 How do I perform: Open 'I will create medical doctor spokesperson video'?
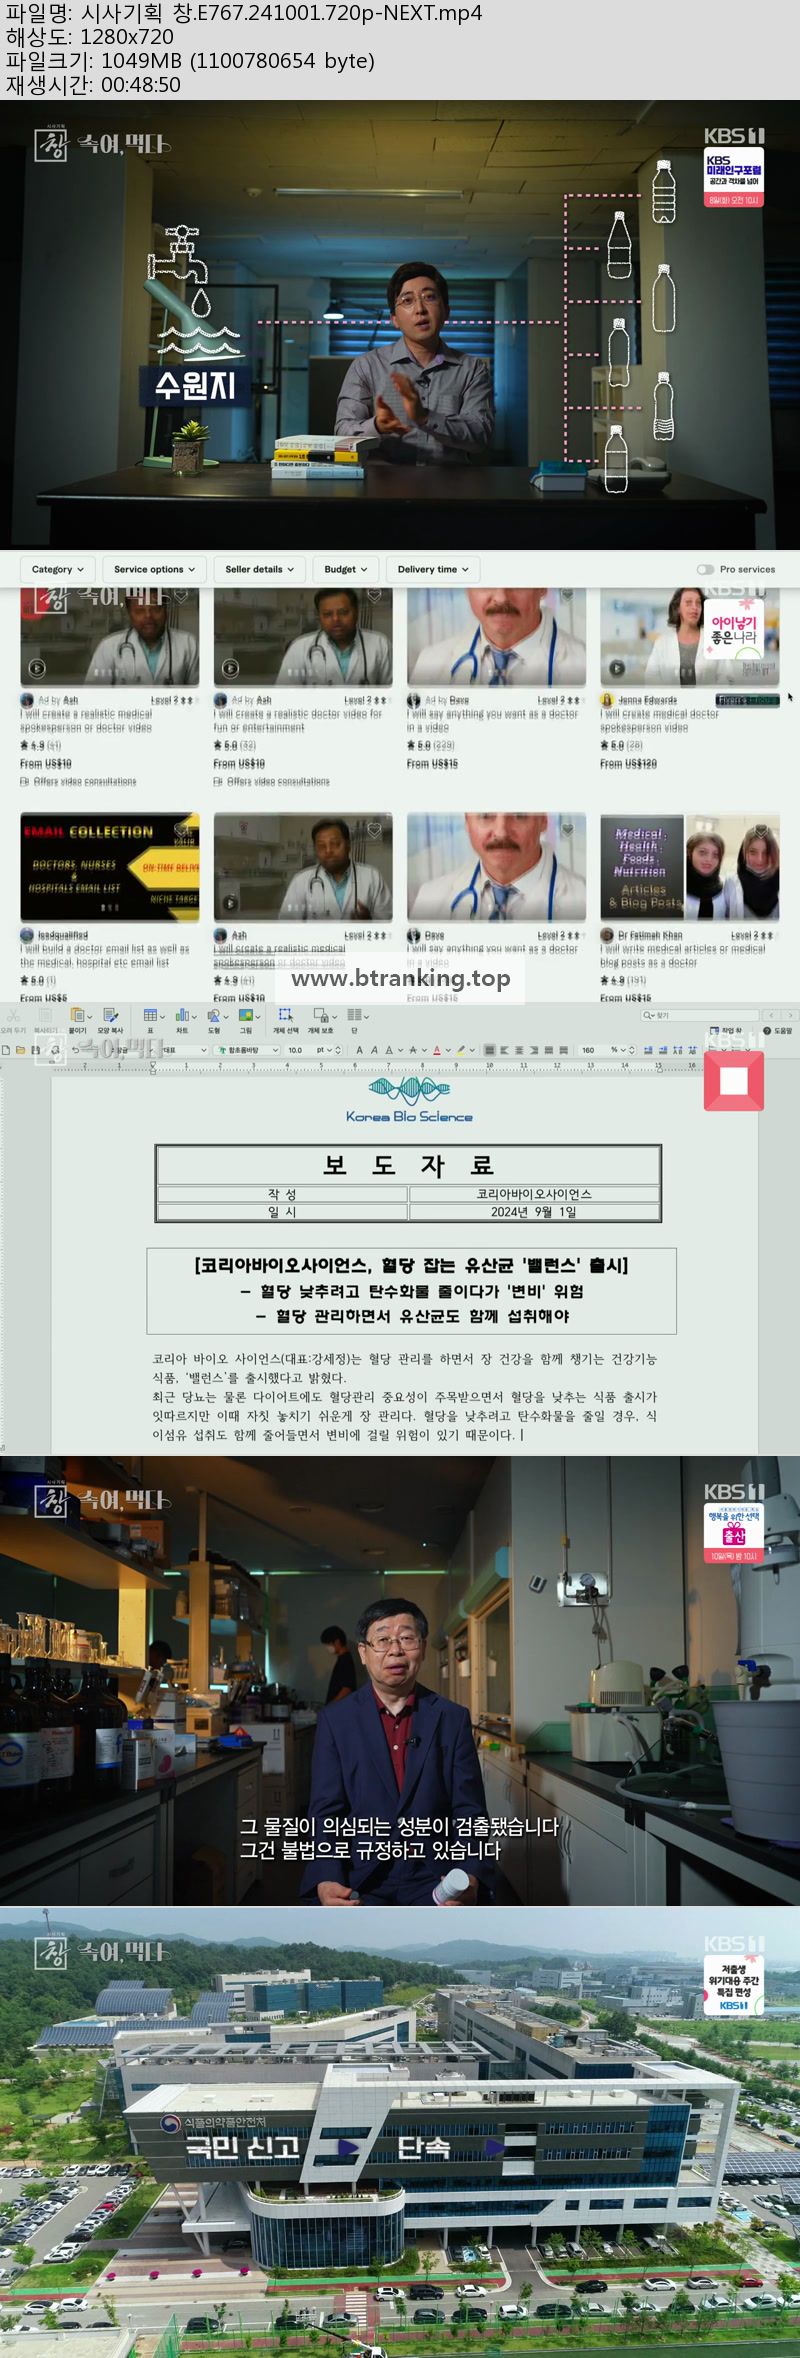pyautogui.click(x=660, y=721)
